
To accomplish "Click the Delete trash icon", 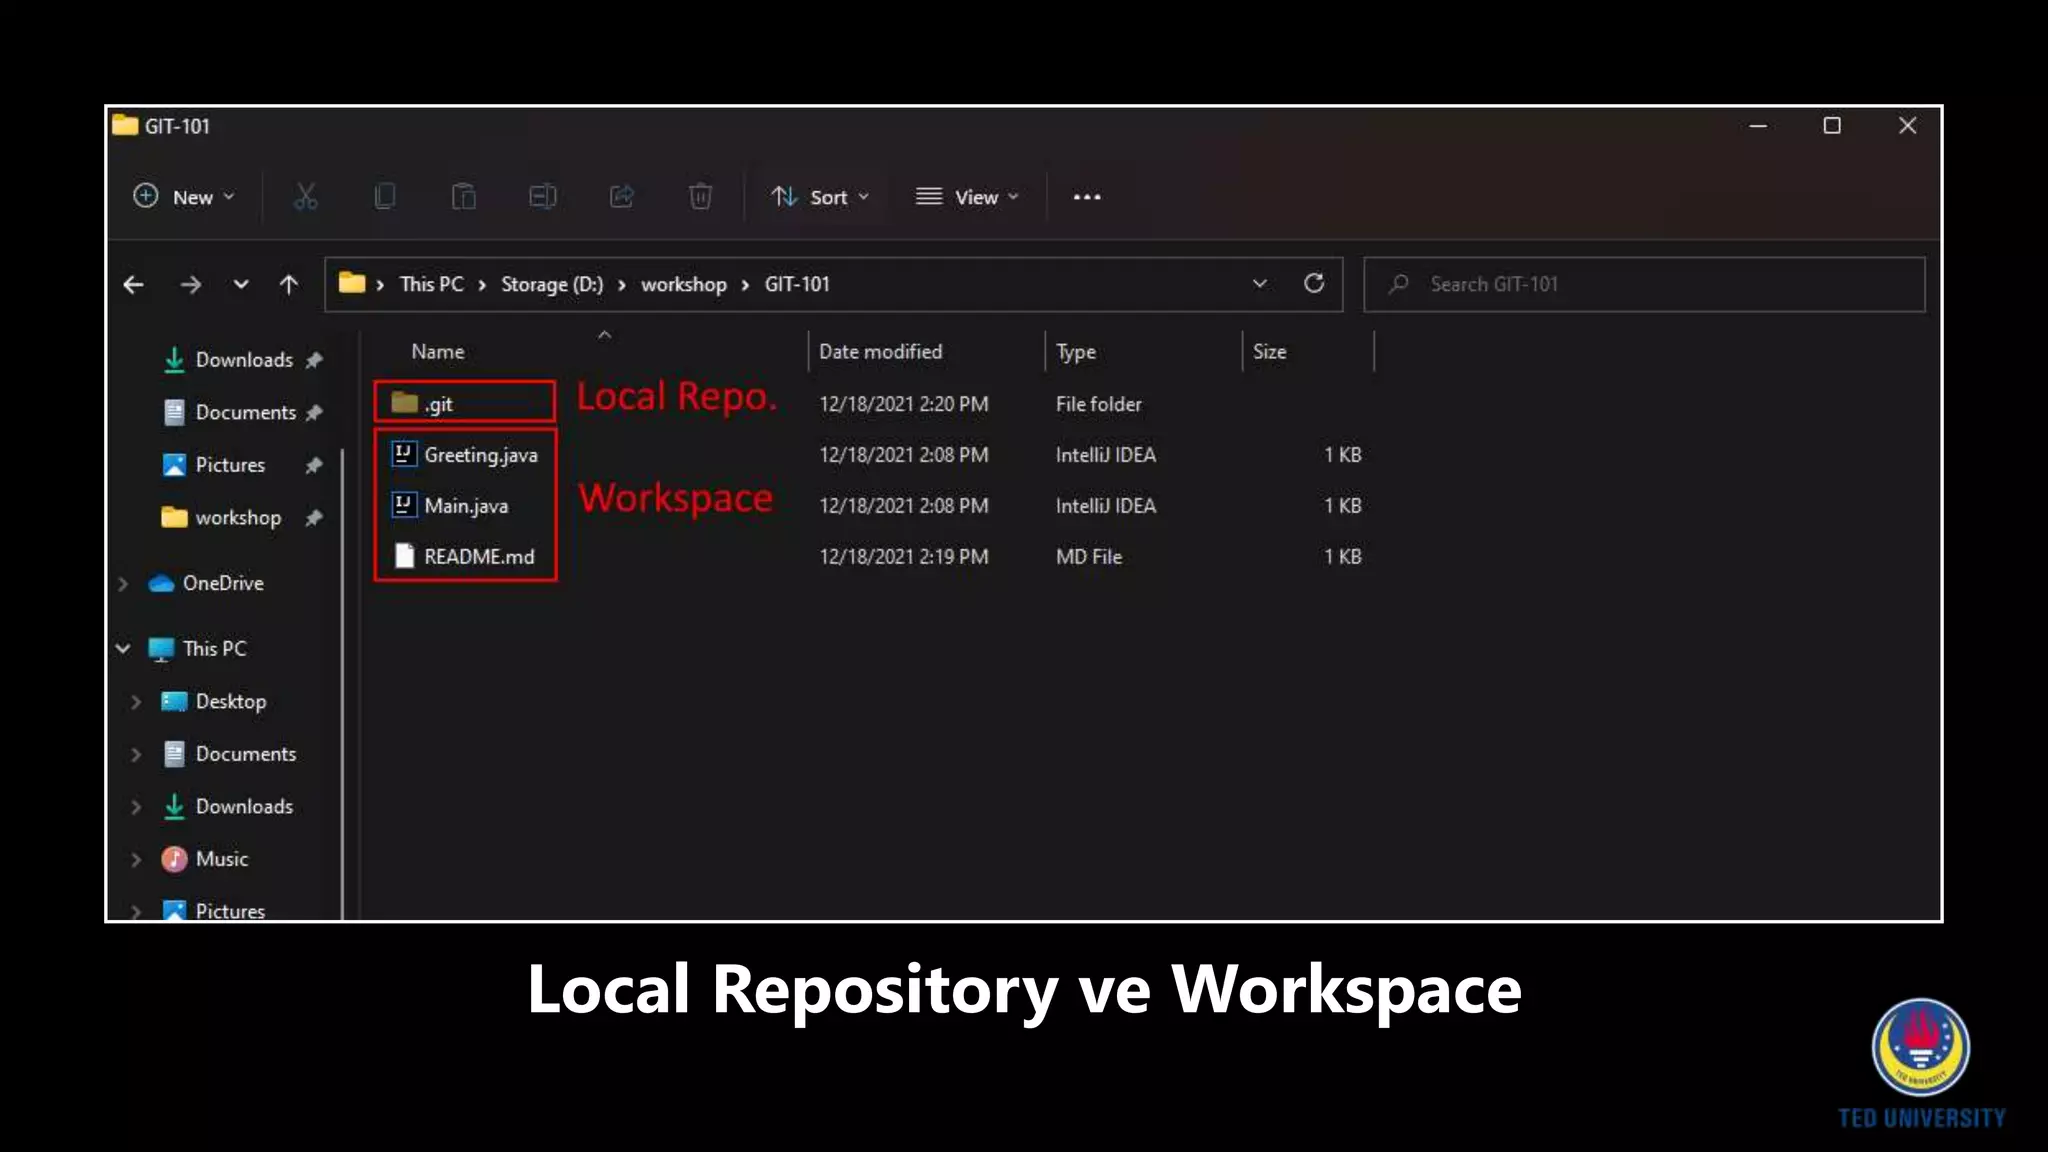I will point(700,197).
